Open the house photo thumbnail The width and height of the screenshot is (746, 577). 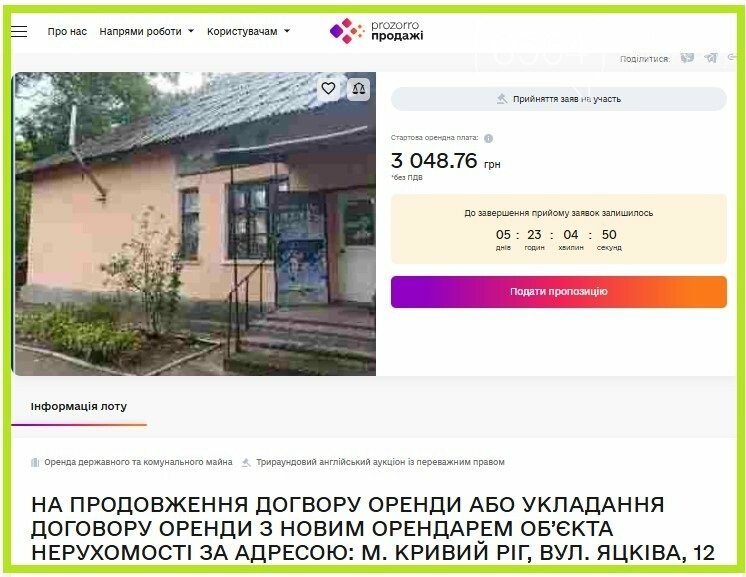[x=194, y=224]
